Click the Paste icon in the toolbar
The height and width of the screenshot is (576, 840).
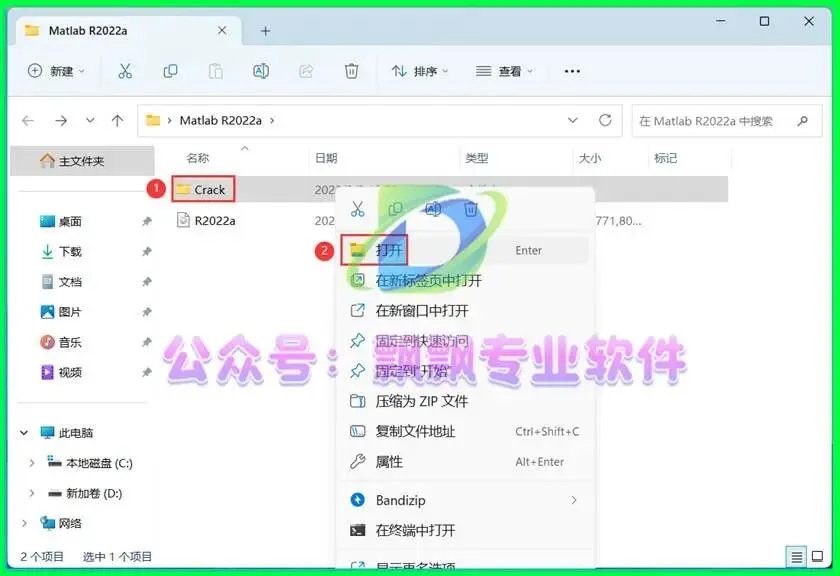click(x=215, y=71)
